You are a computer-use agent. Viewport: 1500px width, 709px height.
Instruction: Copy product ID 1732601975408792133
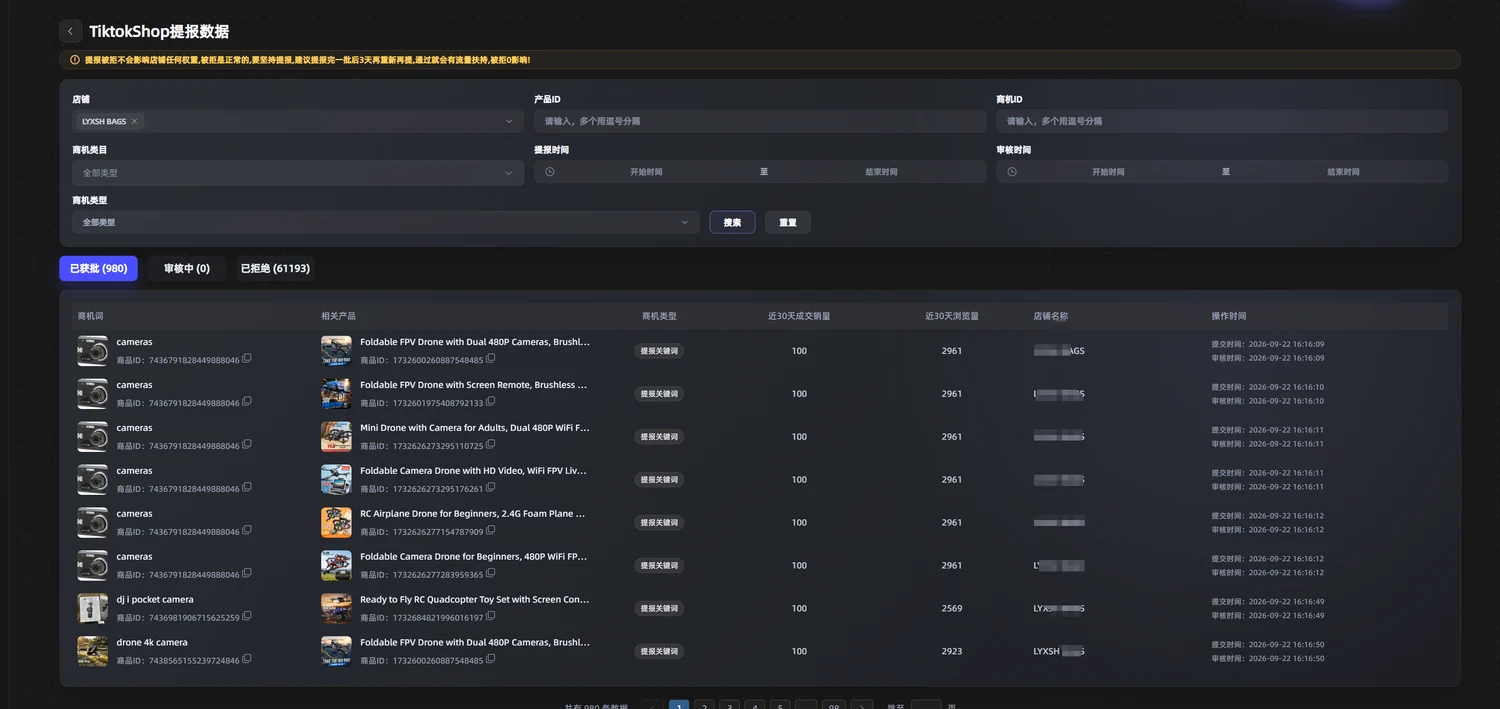490,402
